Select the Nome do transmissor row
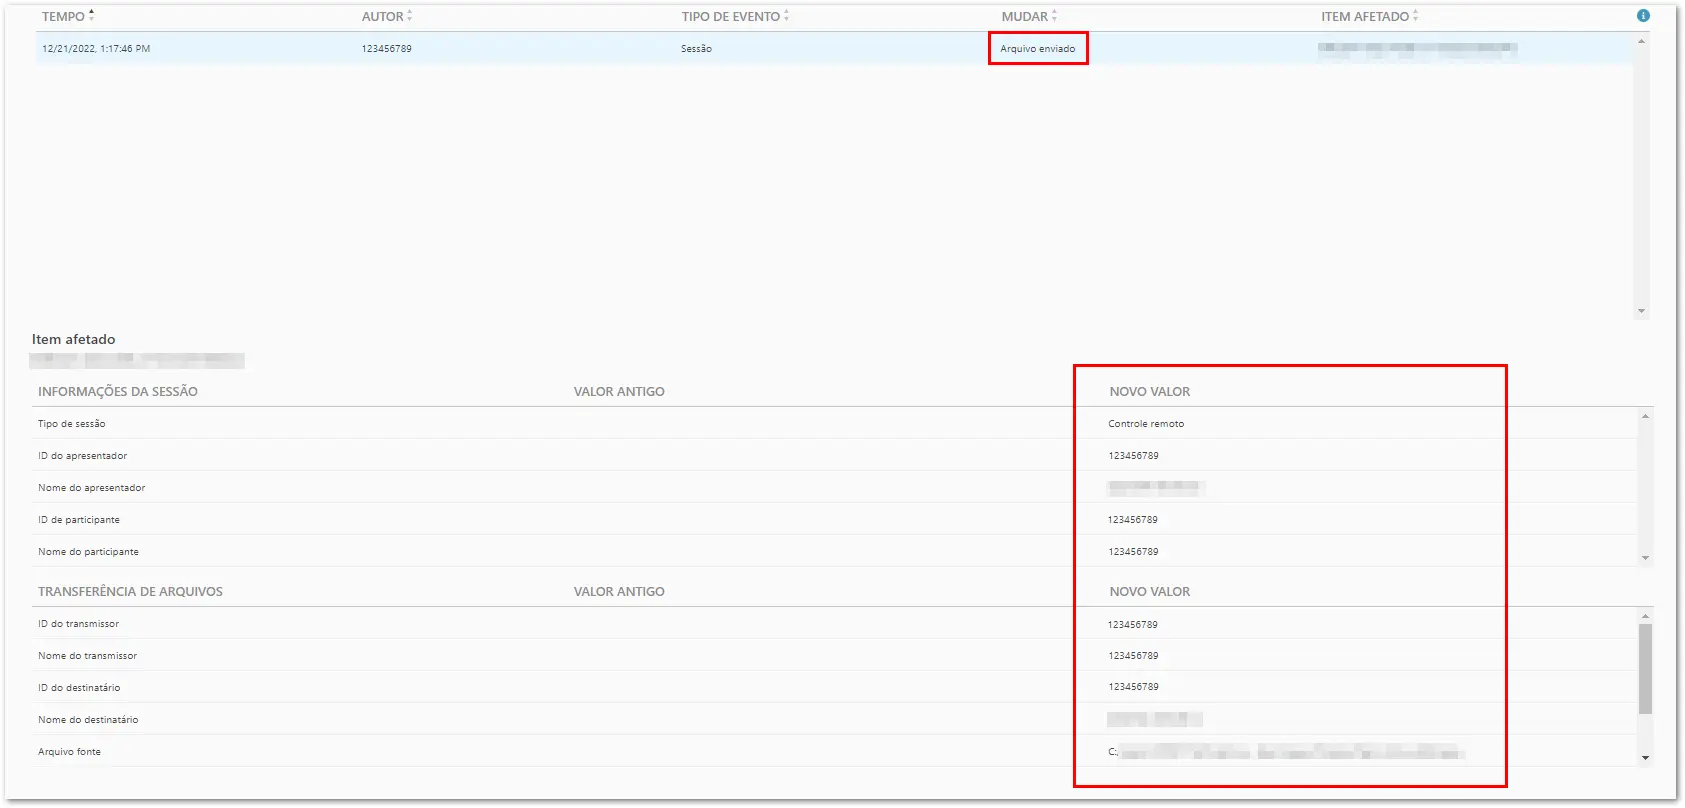The height and width of the screenshot is (808, 1685). (x=834, y=655)
